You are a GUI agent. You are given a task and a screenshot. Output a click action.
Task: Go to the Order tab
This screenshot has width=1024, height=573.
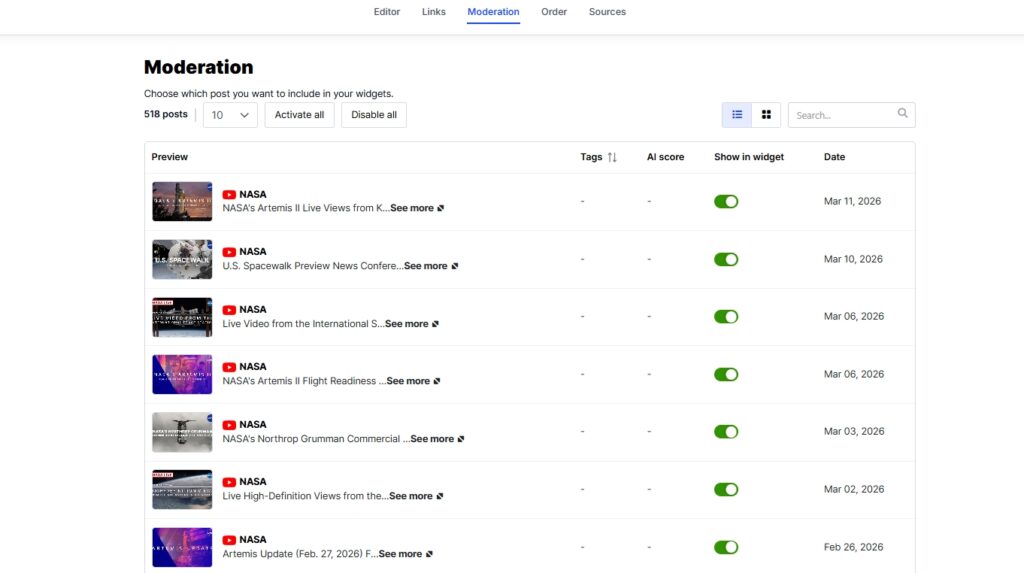pos(554,12)
